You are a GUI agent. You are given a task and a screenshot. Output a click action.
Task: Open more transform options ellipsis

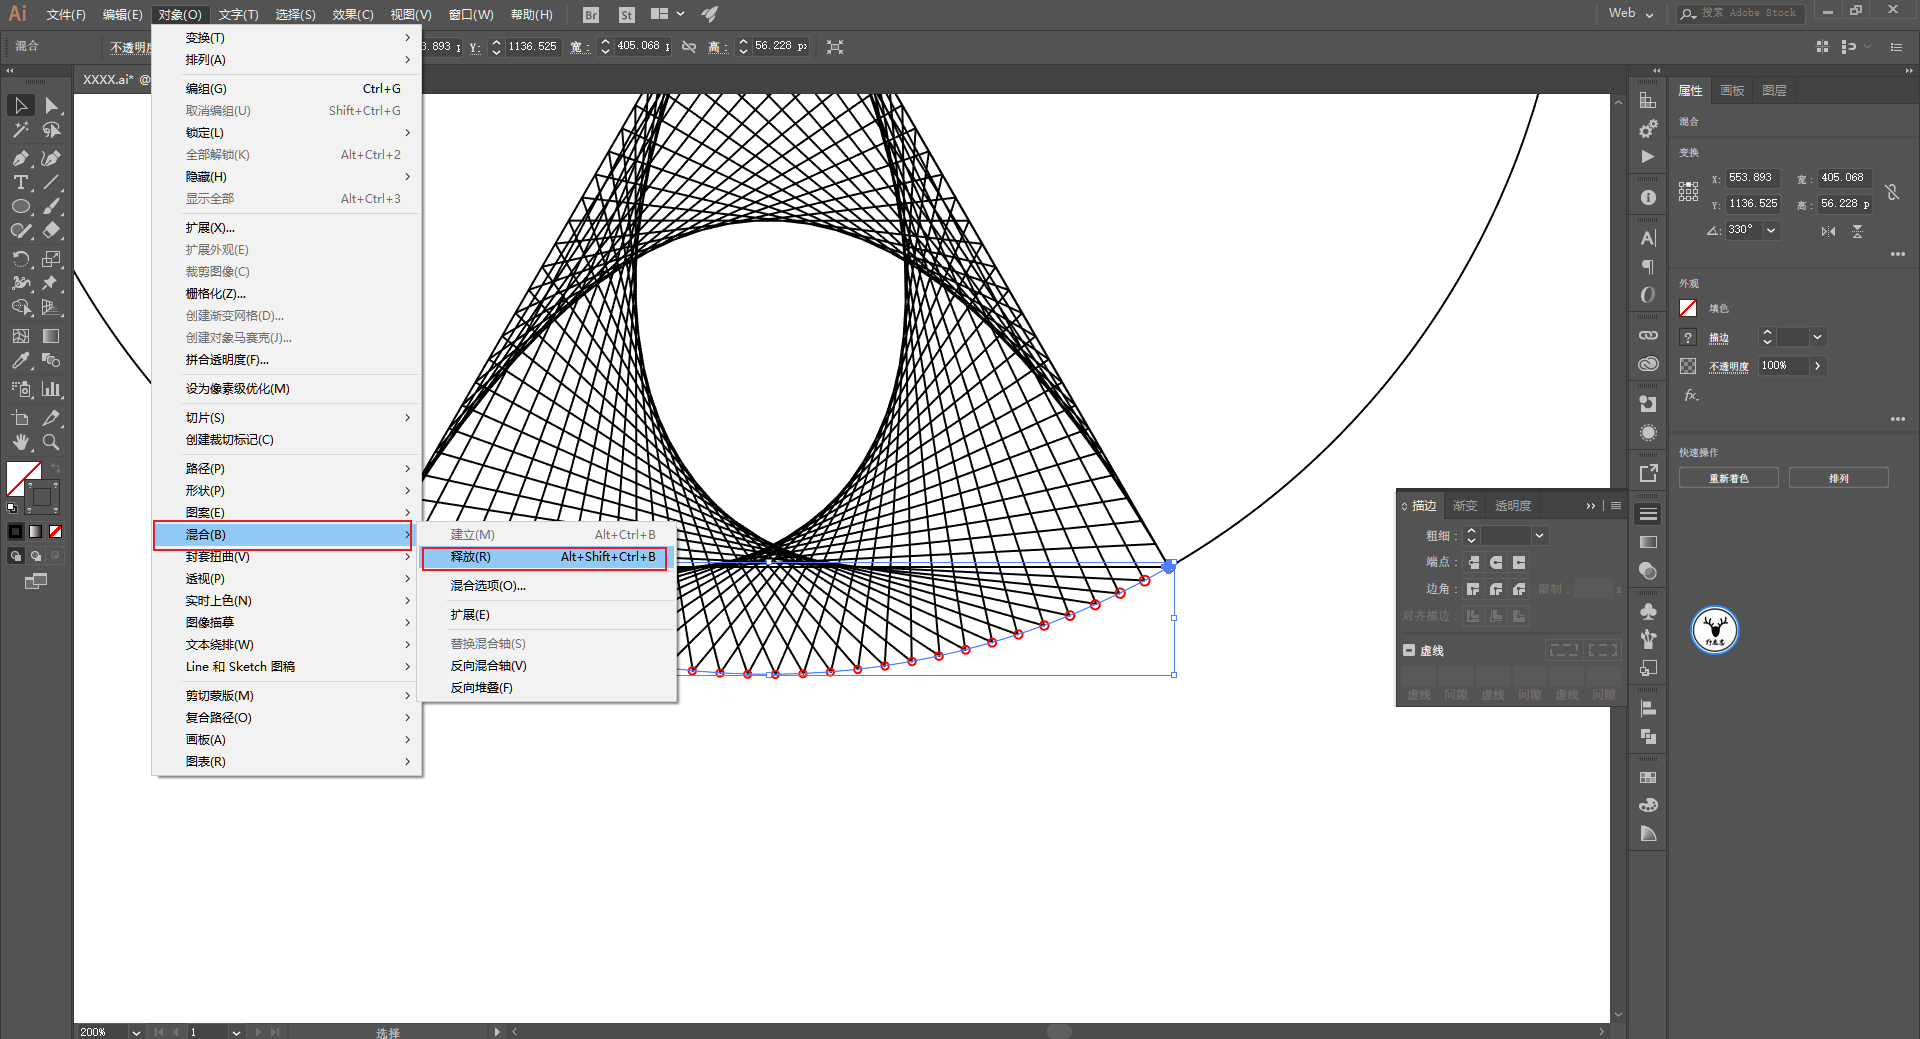1897,255
